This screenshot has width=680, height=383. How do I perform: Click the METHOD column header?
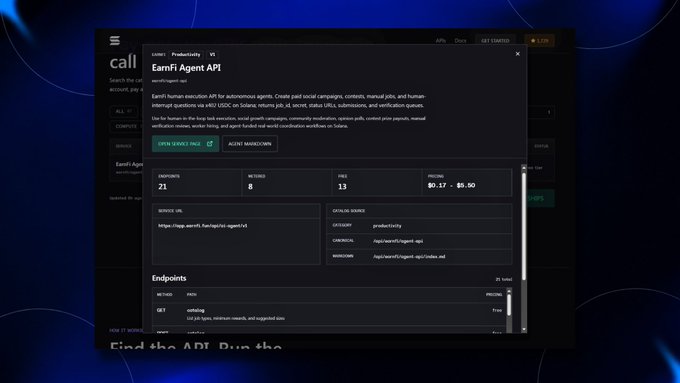(x=164, y=295)
